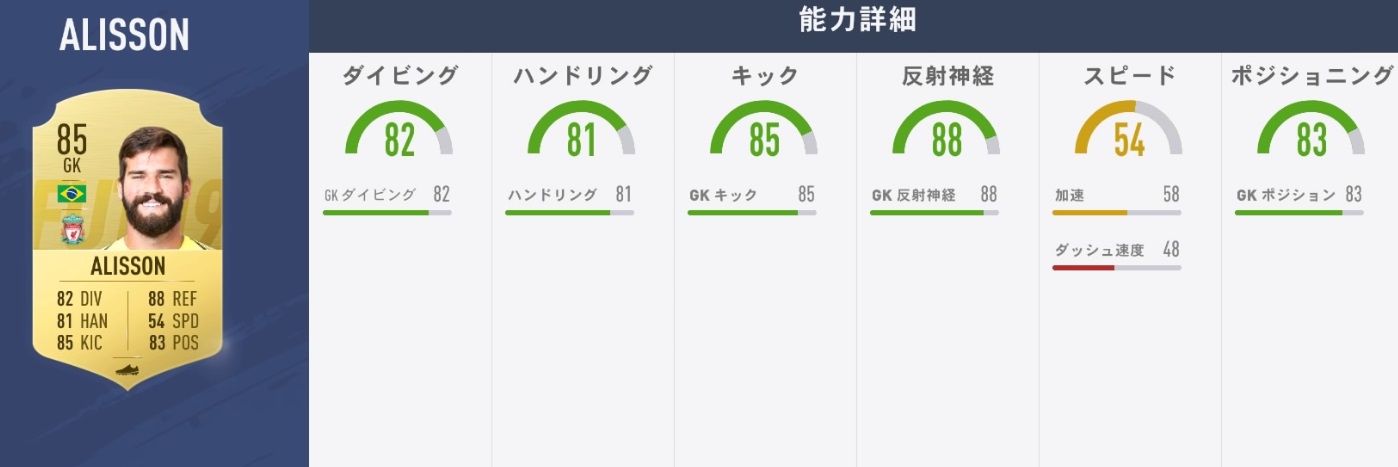The height and width of the screenshot is (467, 1398).
Task: Click the ハンドリング gauge showing 81
Action: tap(581, 130)
